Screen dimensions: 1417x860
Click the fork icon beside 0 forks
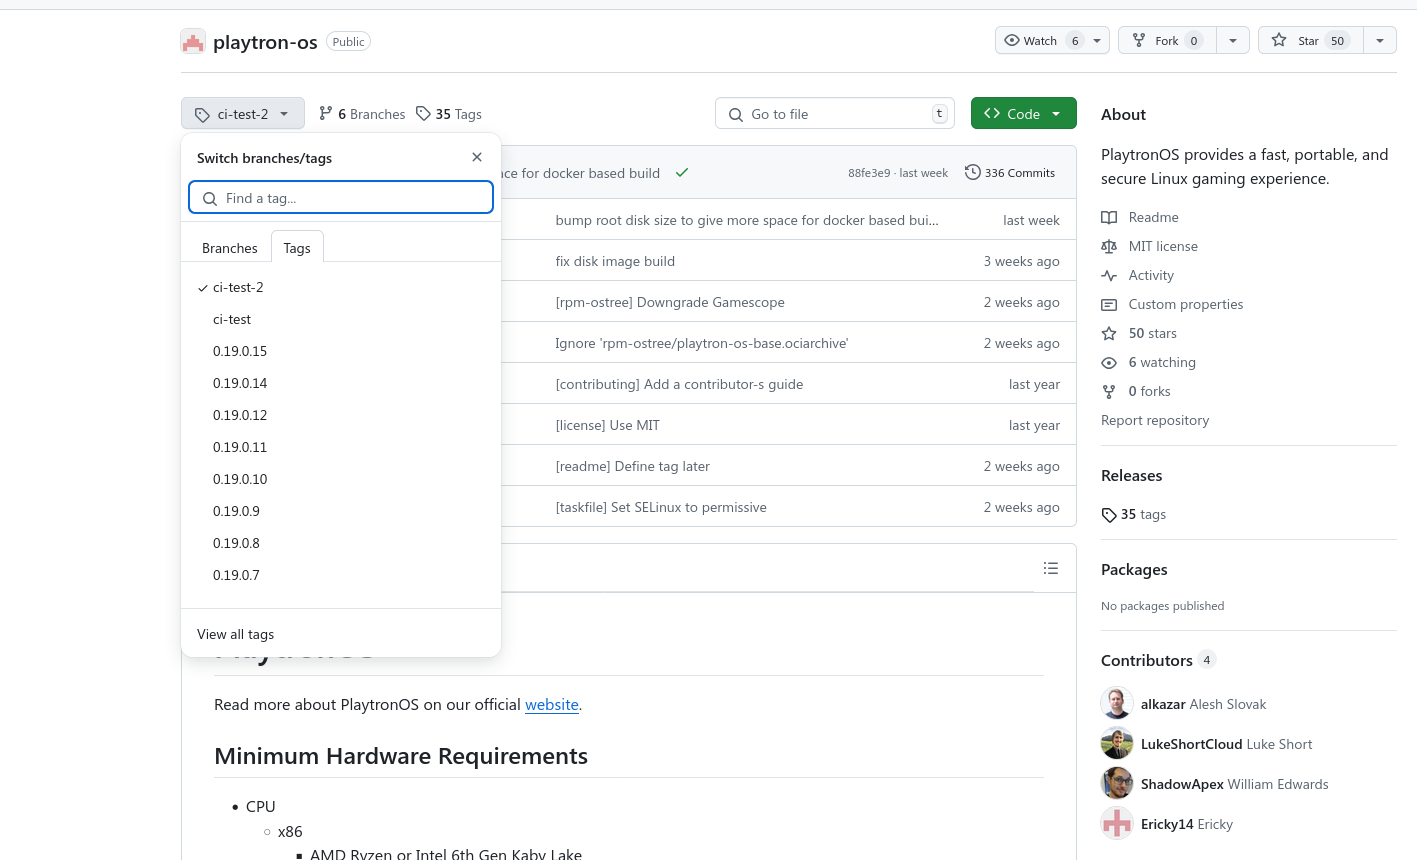click(x=1109, y=391)
